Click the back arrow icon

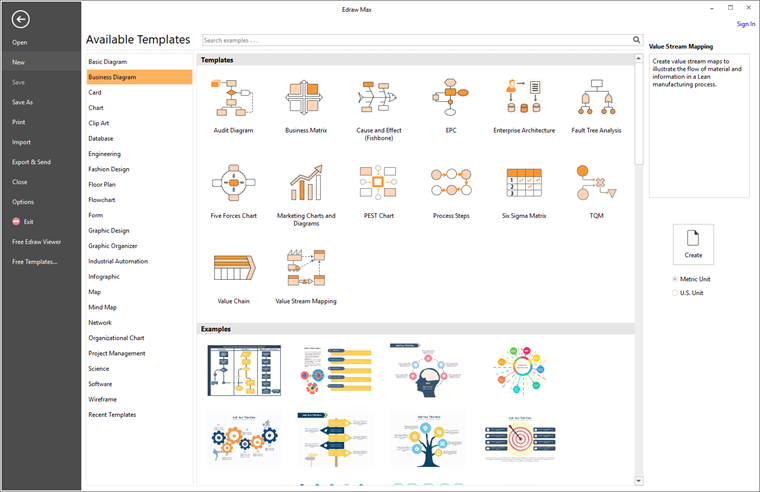20,19
